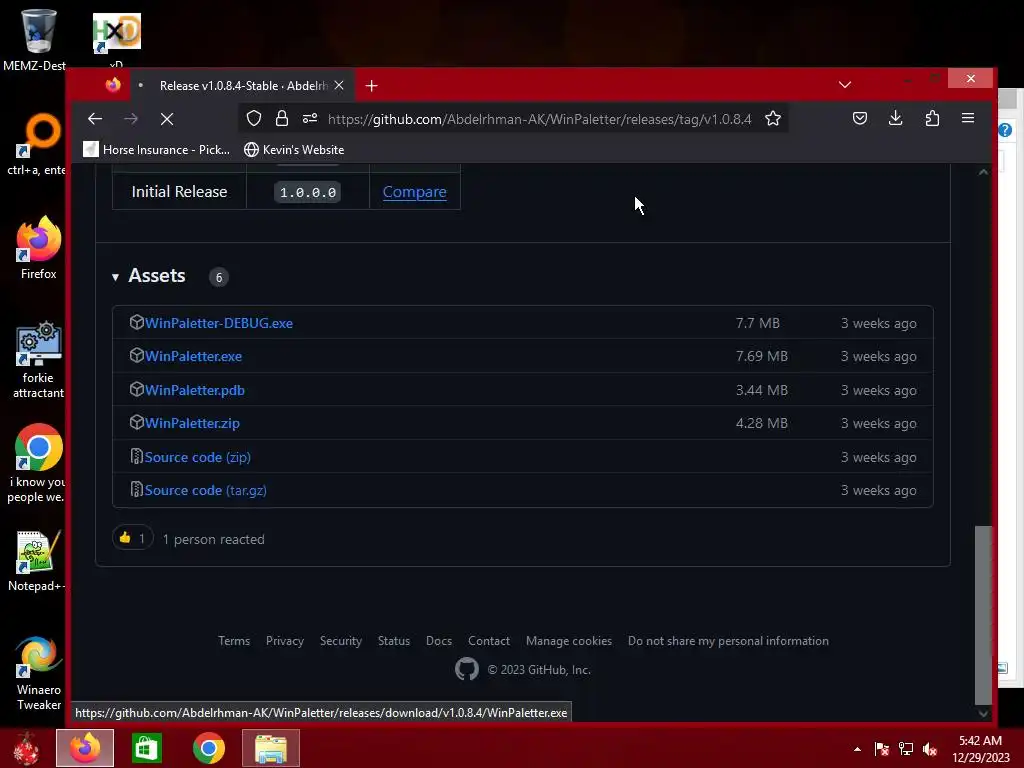Click Action Center flag tray icon
The image size is (1024, 768).
882,749
